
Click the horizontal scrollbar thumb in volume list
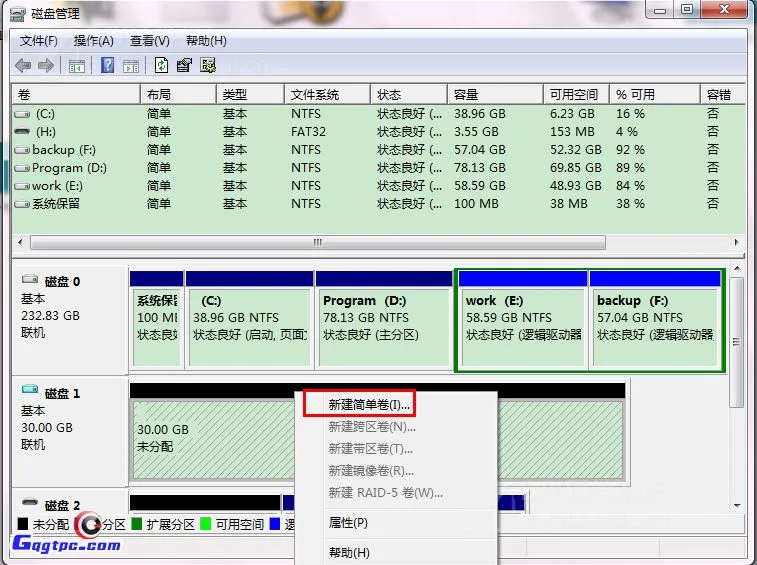coord(318,242)
